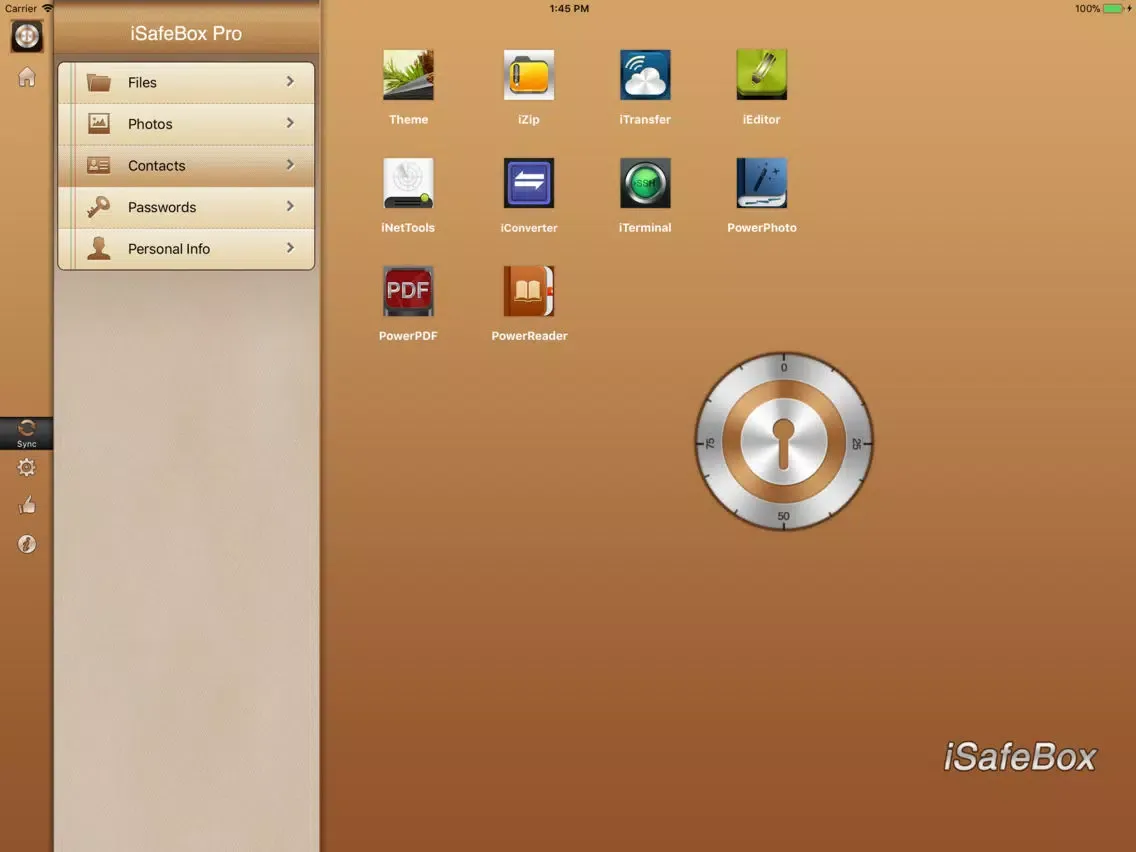1136x852 pixels.
Task: Select the Contacts menu item
Action: point(186,166)
